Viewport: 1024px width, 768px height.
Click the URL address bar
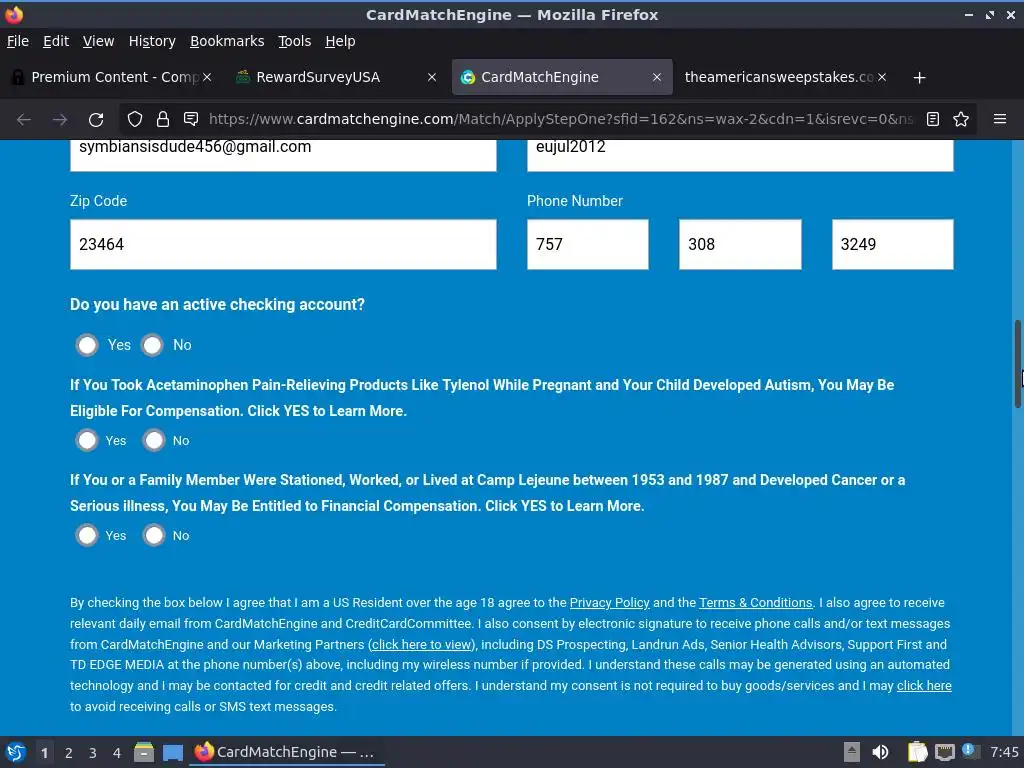click(x=560, y=119)
